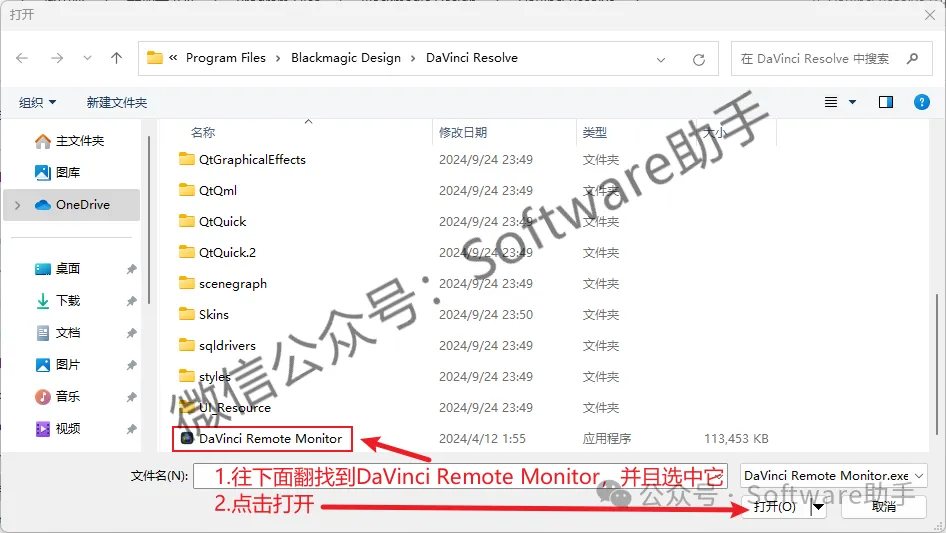The image size is (946, 533).
Task: Open 图库 in the sidebar
Action: click(59, 173)
